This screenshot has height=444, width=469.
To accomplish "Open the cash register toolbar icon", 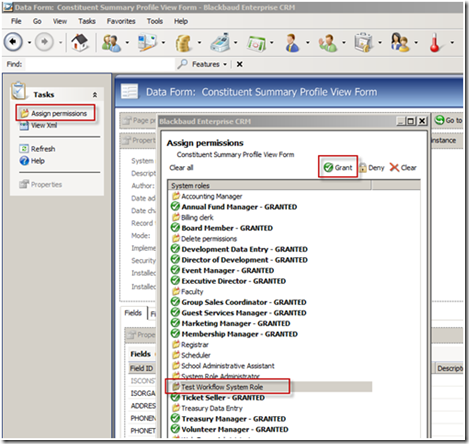I will point(220,42).
